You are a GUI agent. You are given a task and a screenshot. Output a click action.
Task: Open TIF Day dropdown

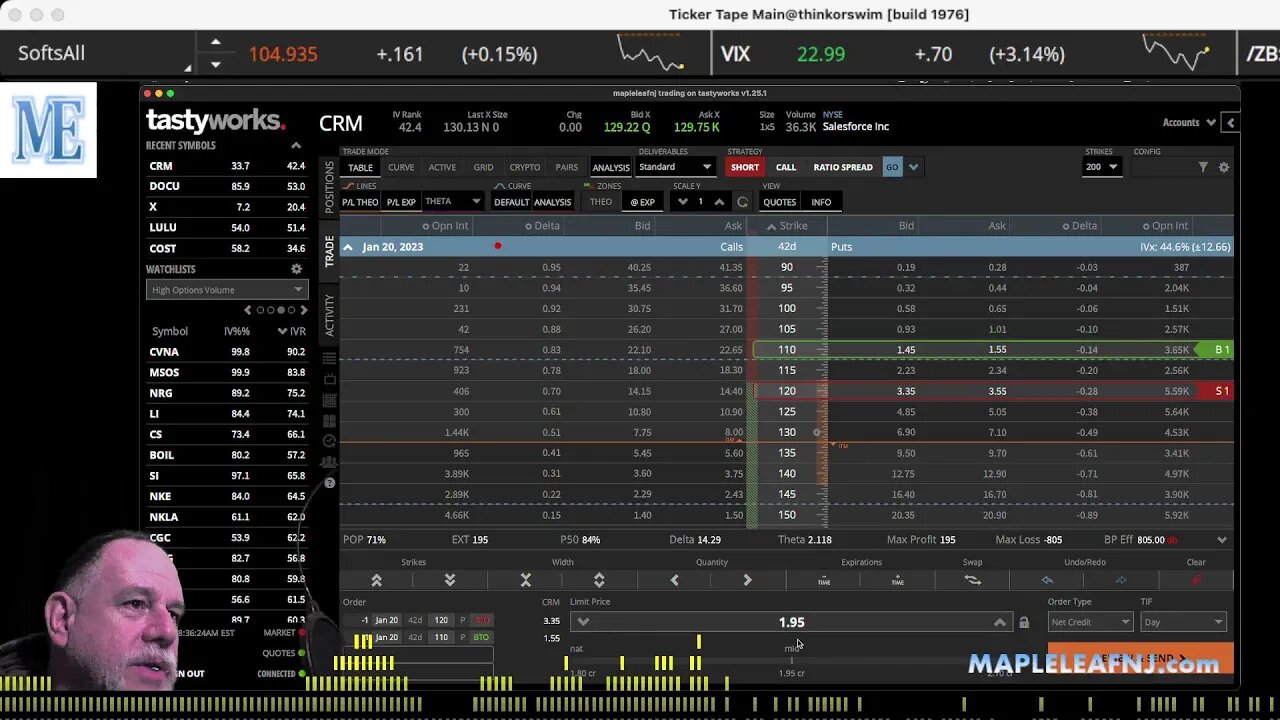point(1183,622)
